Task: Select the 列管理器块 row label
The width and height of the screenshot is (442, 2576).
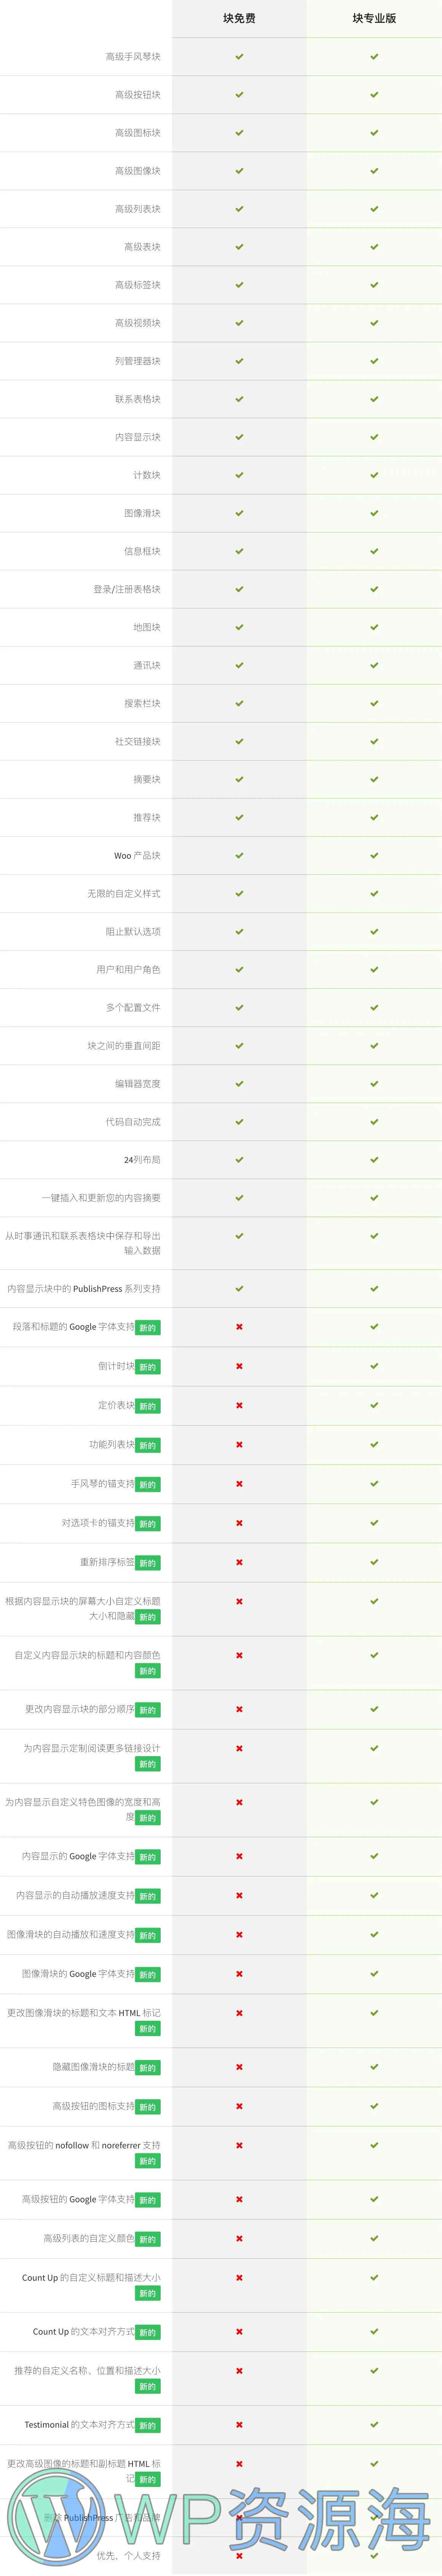Action: (x=137, y=361)
